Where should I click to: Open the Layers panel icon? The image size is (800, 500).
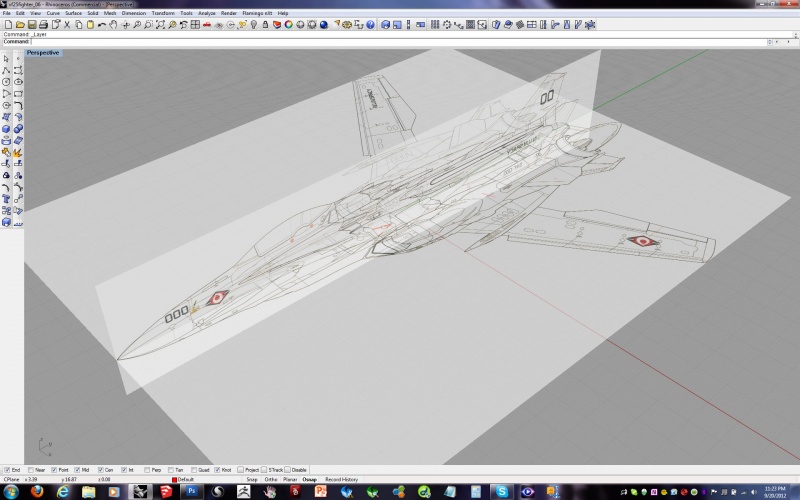pos(277,24)
